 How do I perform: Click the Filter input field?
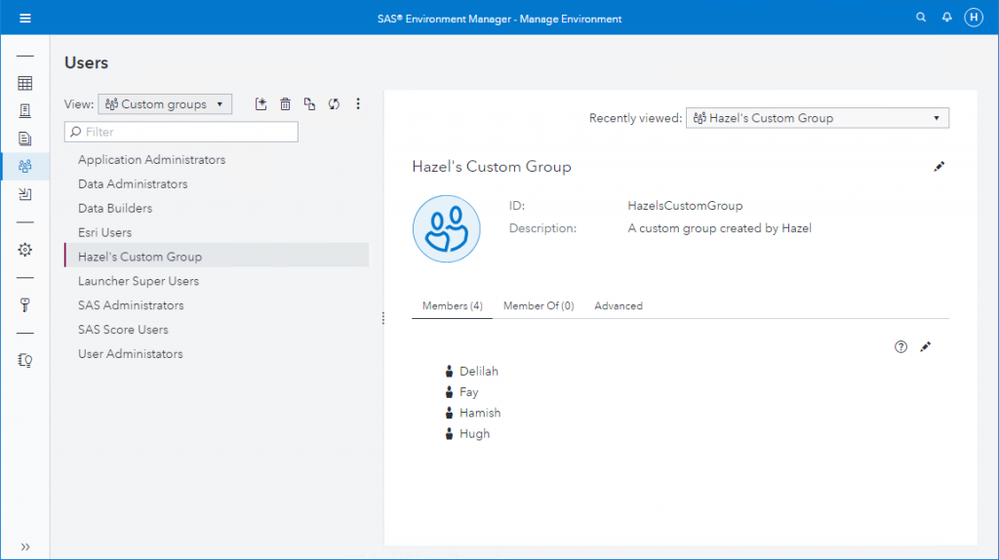coord(181,132)
